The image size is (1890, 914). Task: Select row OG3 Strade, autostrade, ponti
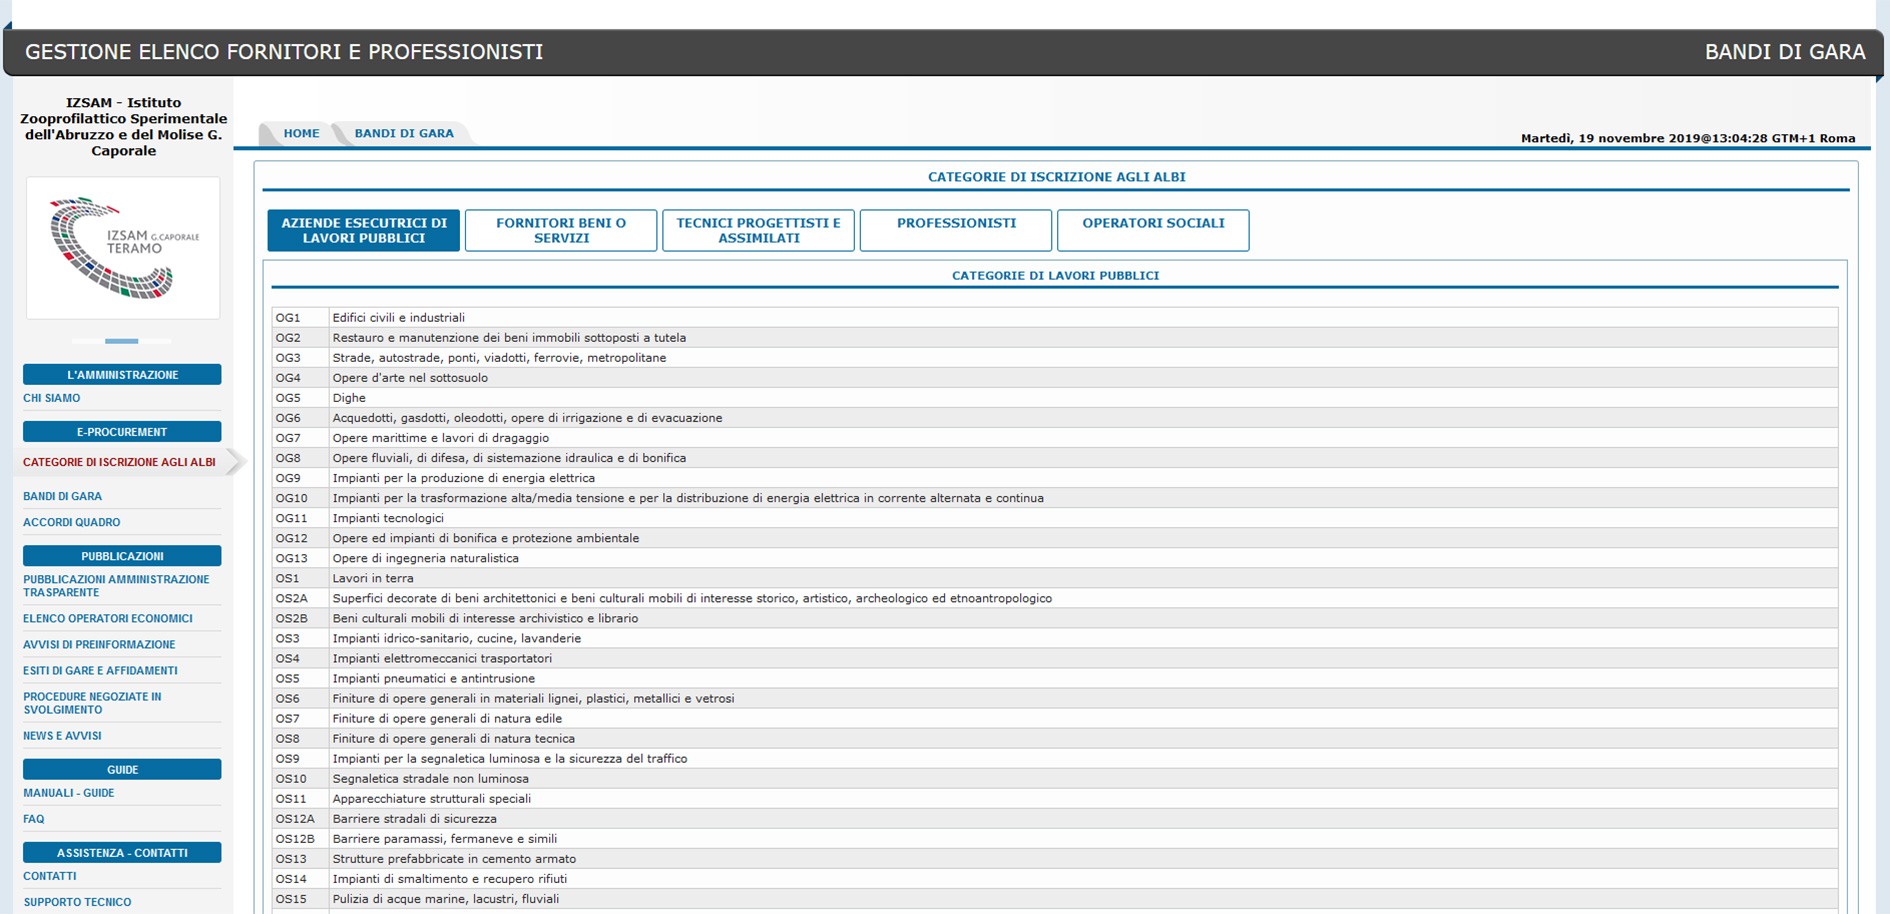1055,357
